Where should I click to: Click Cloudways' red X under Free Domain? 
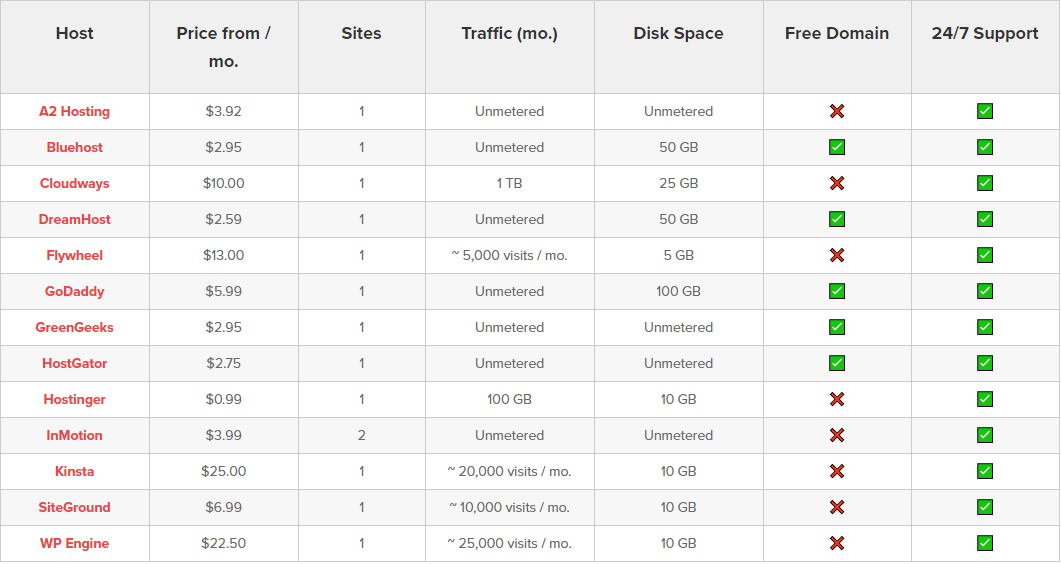tap(837, 183)
